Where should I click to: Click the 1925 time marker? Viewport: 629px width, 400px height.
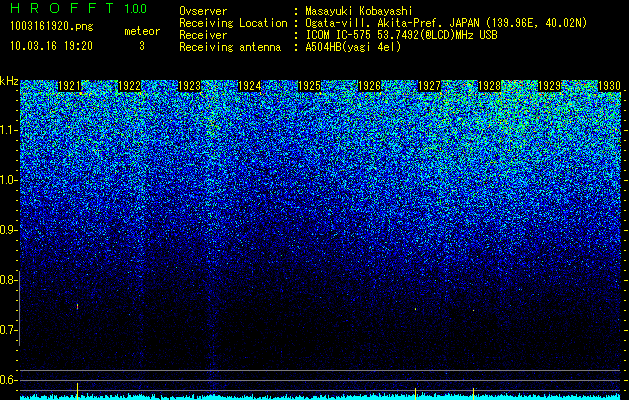click(309, 86)
